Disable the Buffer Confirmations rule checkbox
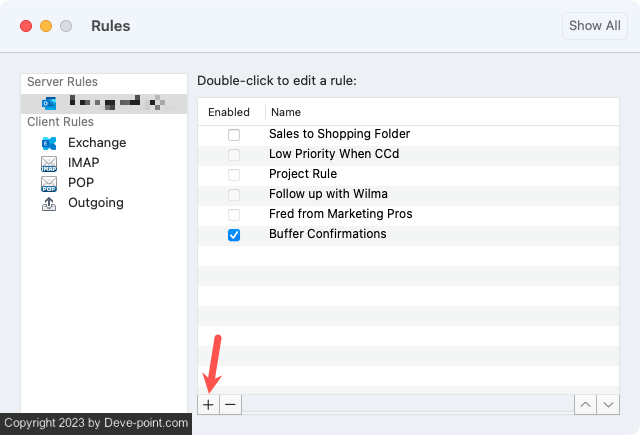 (x=234, y=235)
